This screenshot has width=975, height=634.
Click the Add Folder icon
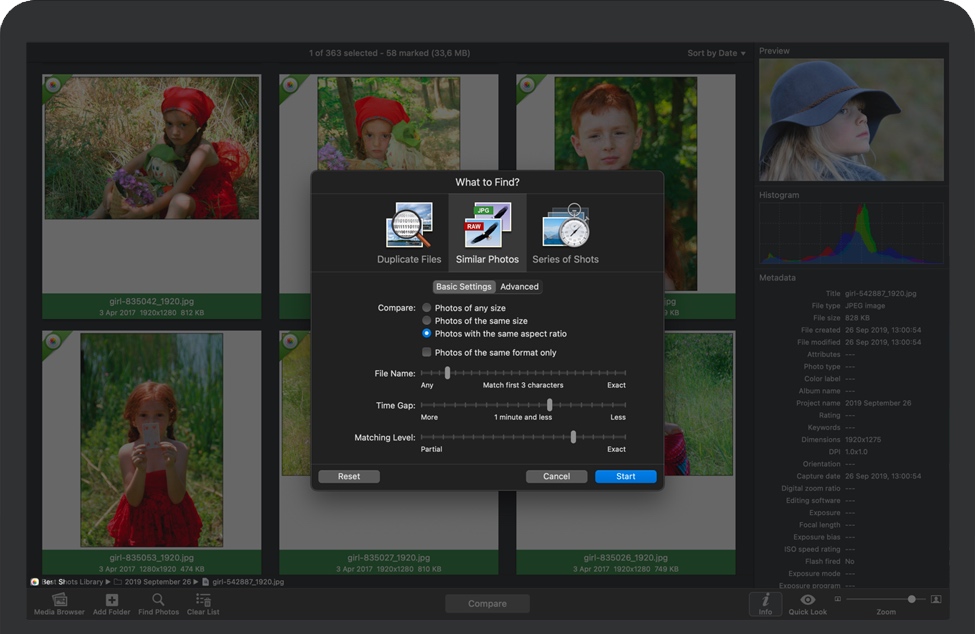(110, 601)
